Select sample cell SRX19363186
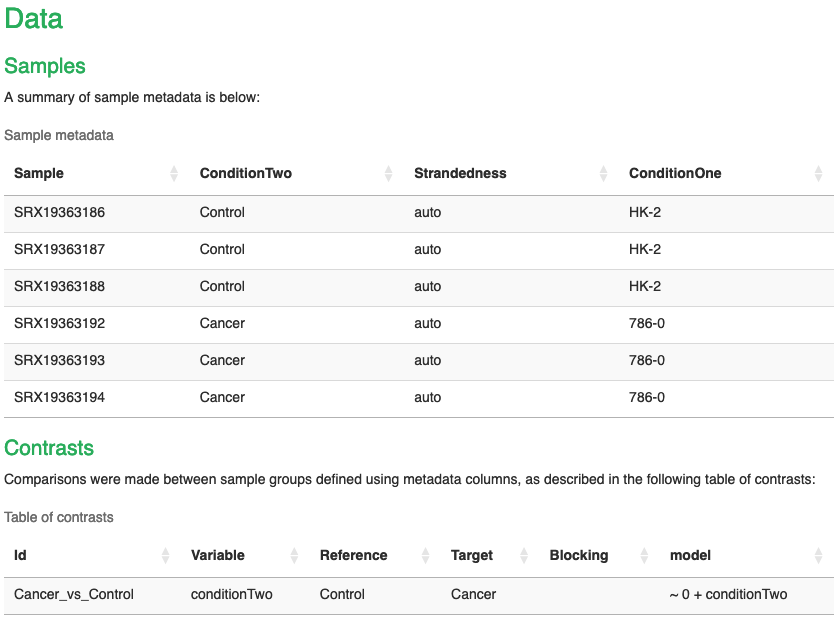This screenshot has height=621, width=840. click(59, 213)
